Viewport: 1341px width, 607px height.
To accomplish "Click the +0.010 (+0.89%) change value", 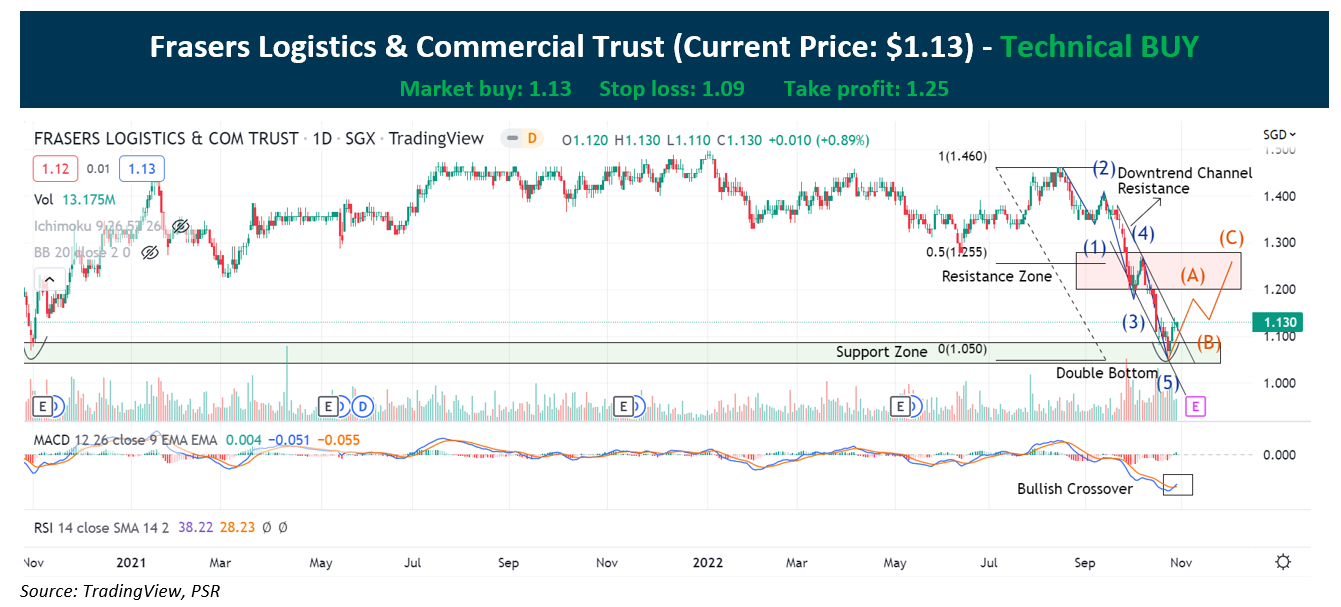I will [818, 140].
